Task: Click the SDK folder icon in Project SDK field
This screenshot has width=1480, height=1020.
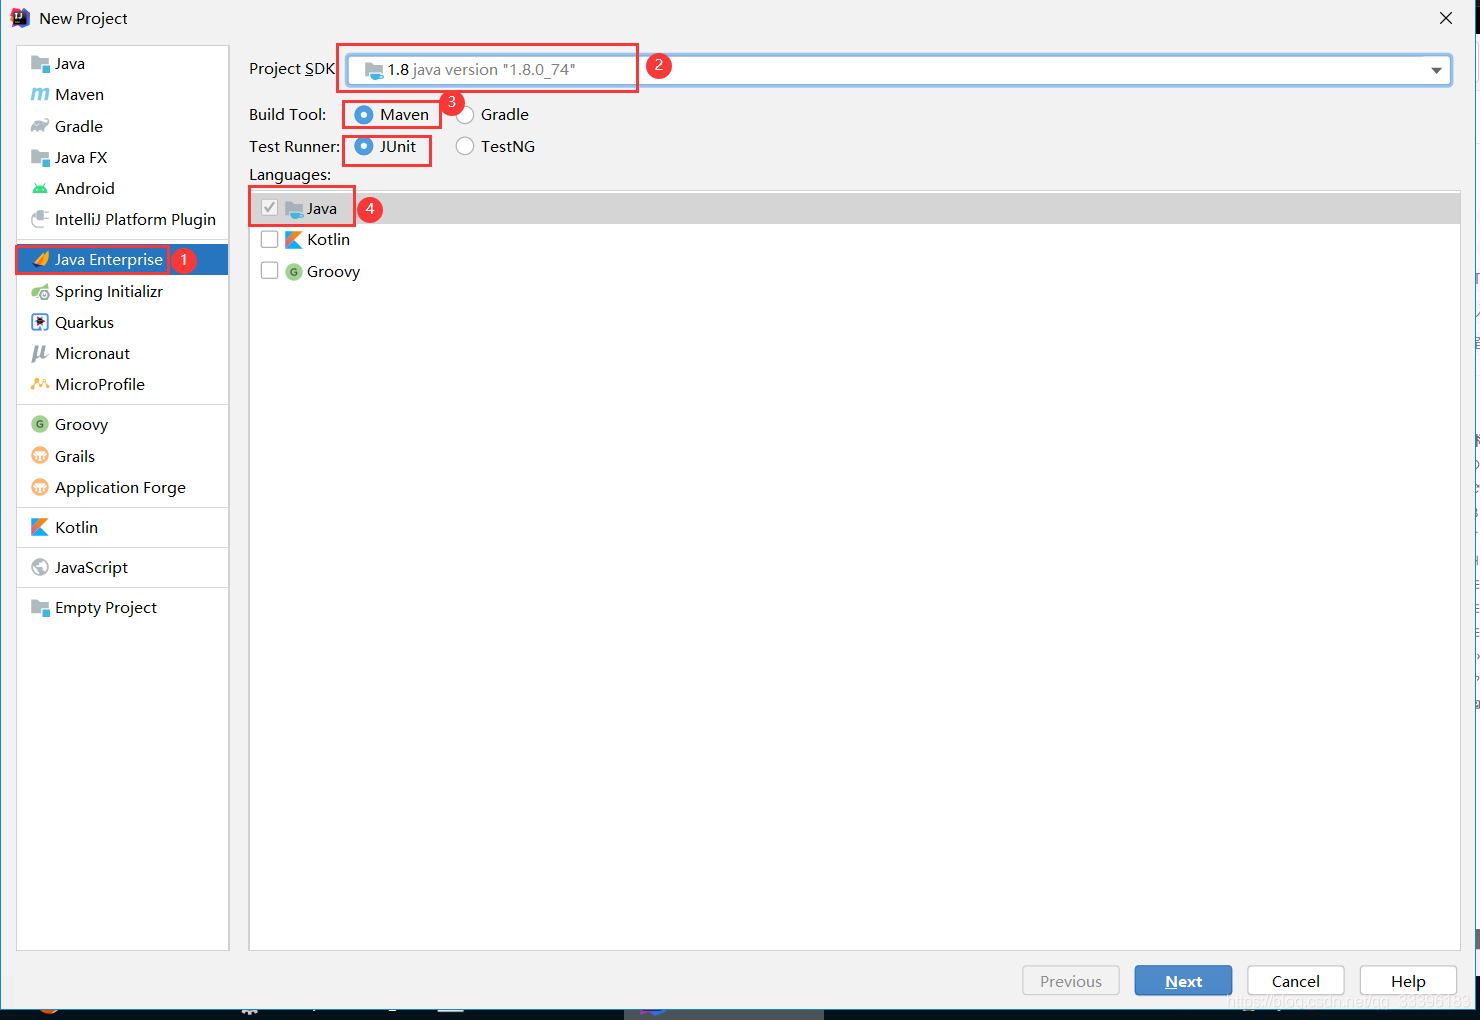Action: 374,70
